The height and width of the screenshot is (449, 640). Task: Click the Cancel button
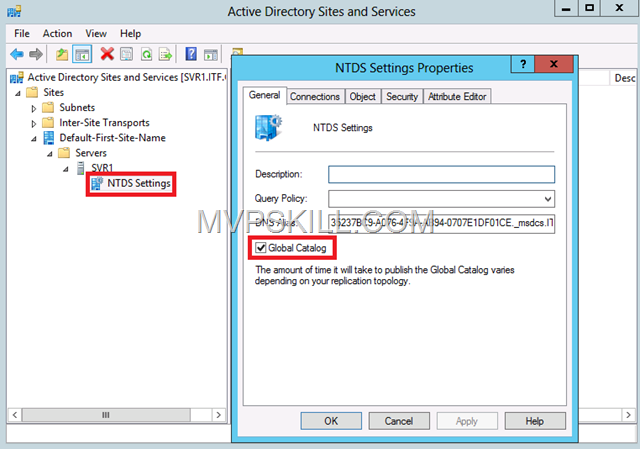coord(398,421)
